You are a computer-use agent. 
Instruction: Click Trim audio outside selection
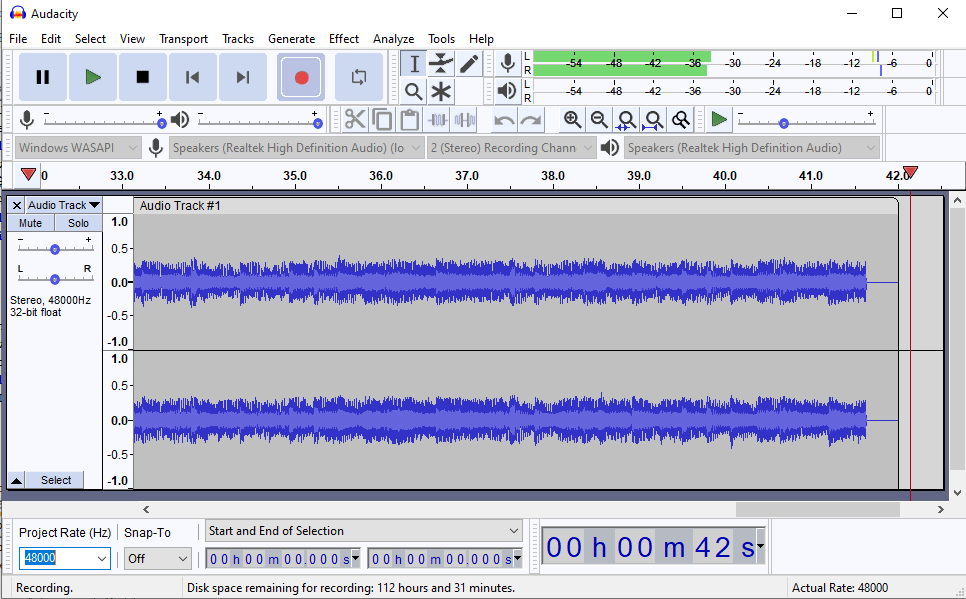[437, 120]
